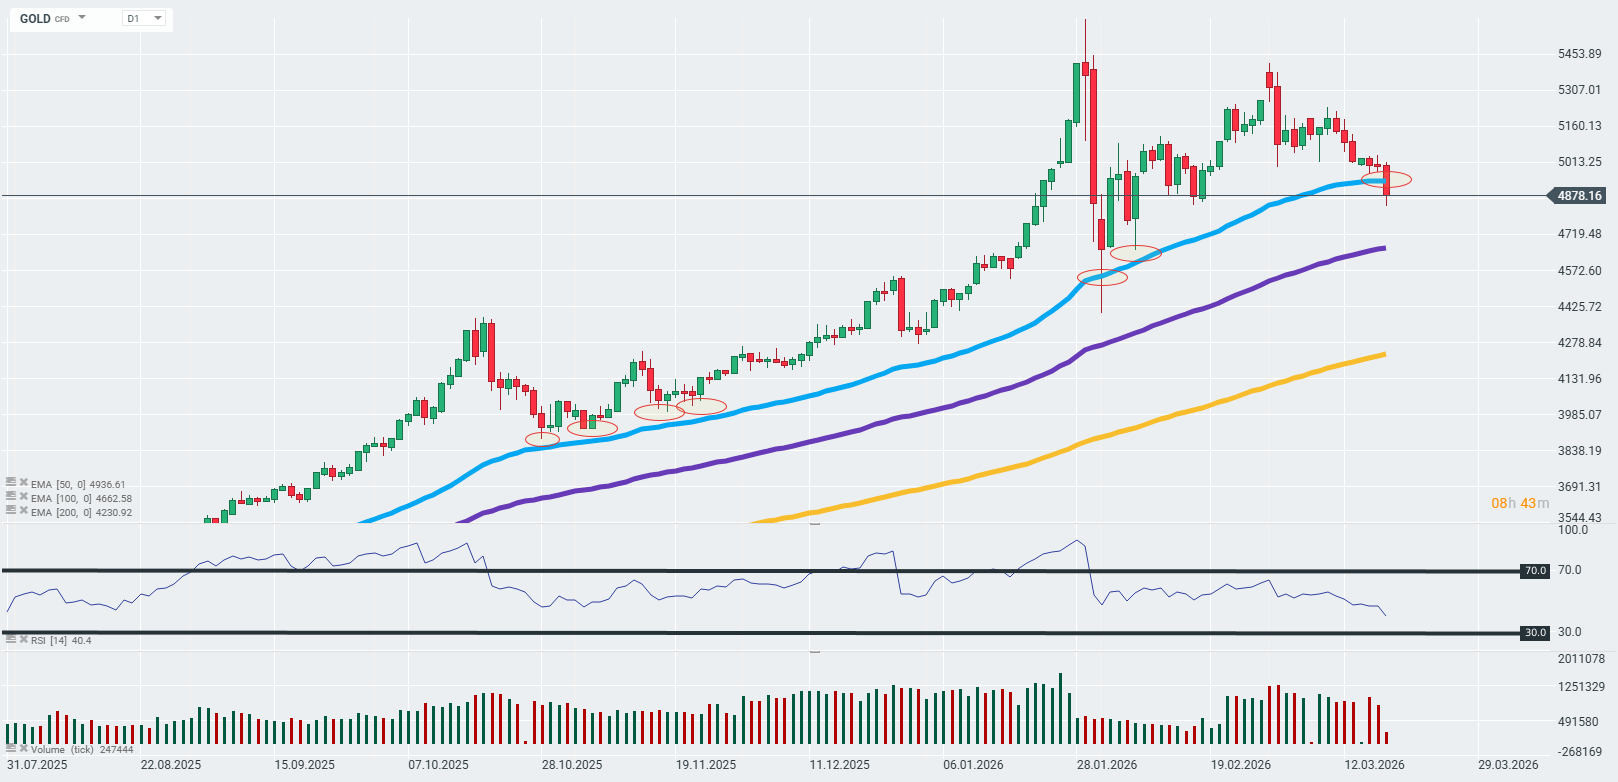Click the current price label 4878.16
The width and height of the screenshot is (1618, 782).
coord(1578,196)
